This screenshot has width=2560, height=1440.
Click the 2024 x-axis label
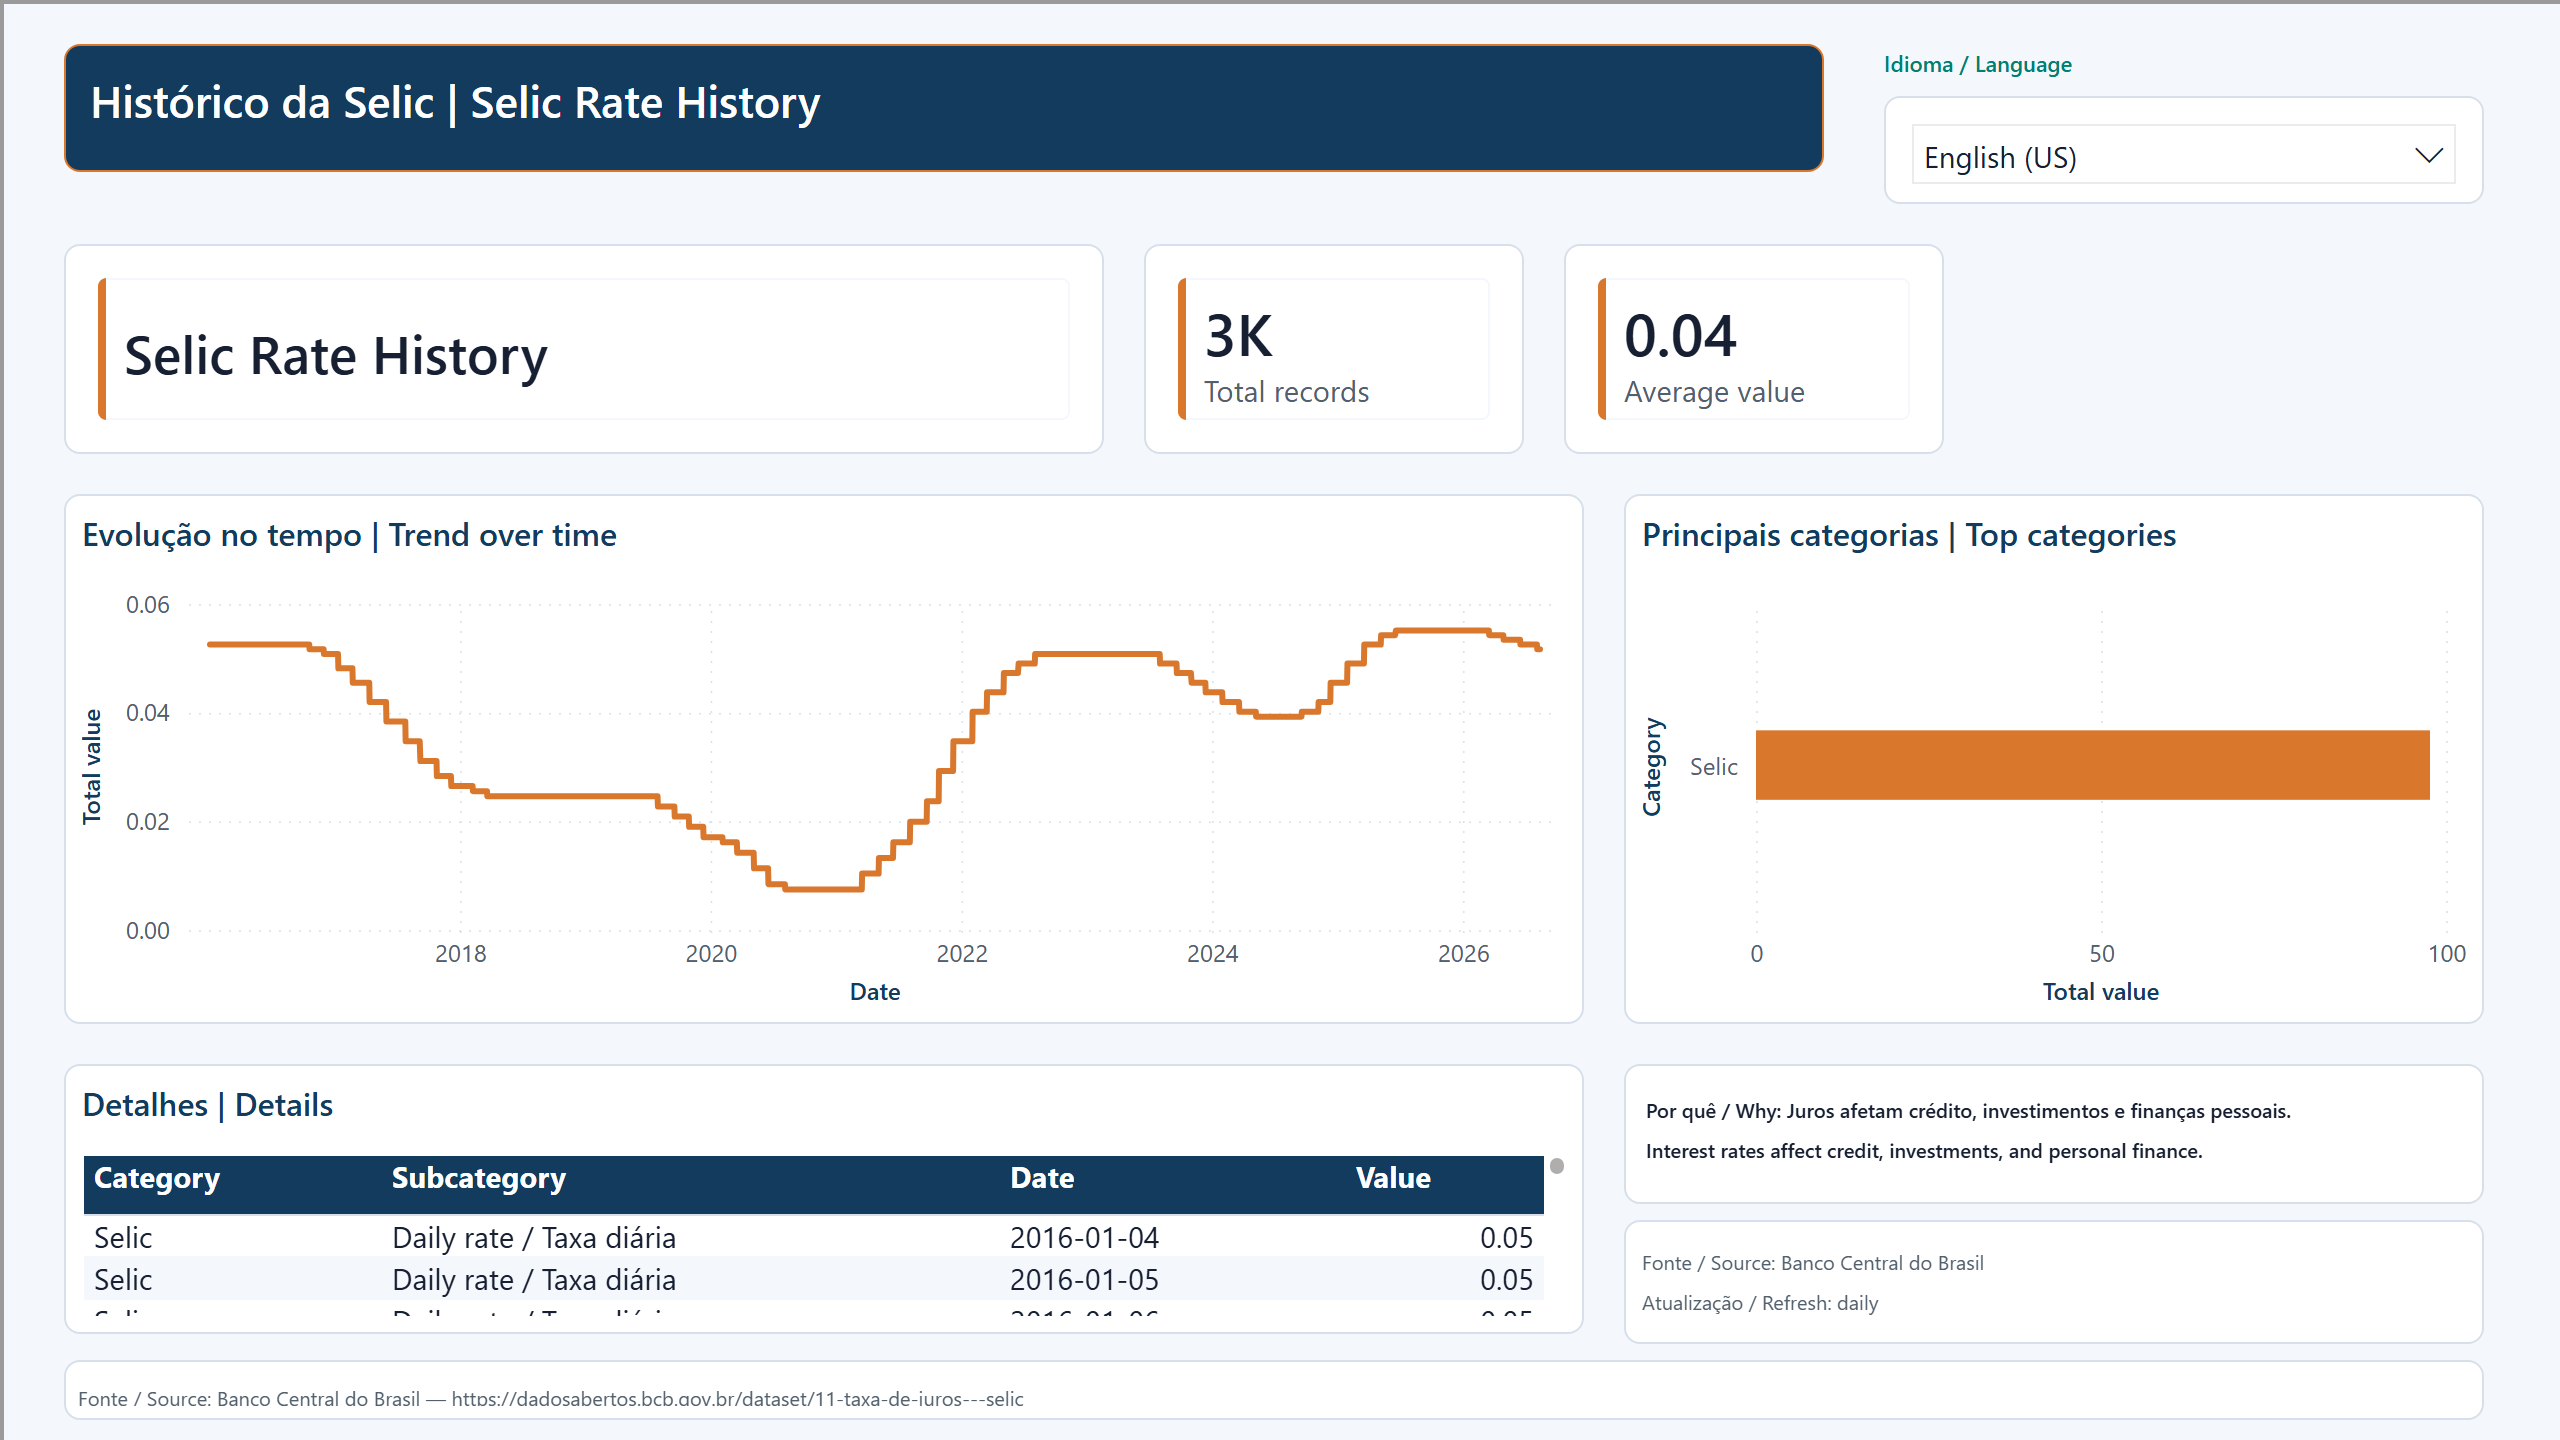tap(1213, 954)
